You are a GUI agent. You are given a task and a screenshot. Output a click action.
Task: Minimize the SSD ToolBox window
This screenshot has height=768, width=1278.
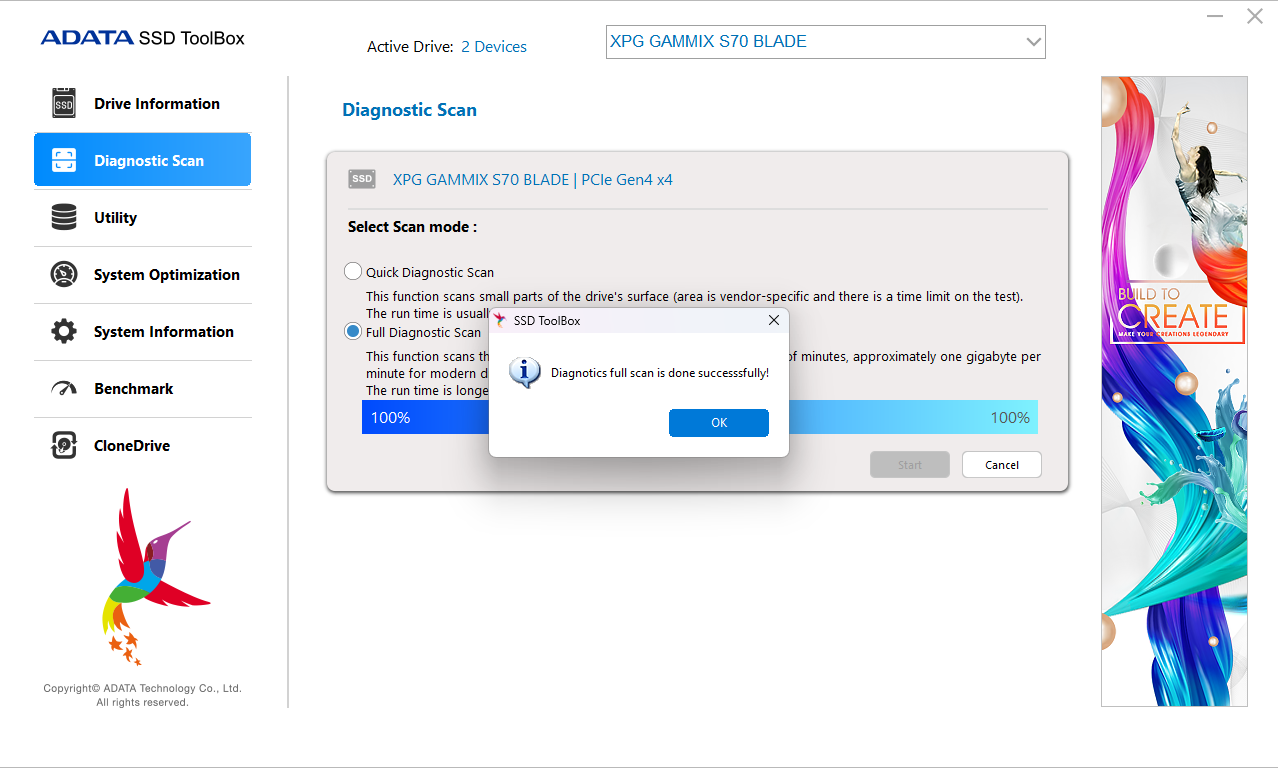tap(1214, 16)
